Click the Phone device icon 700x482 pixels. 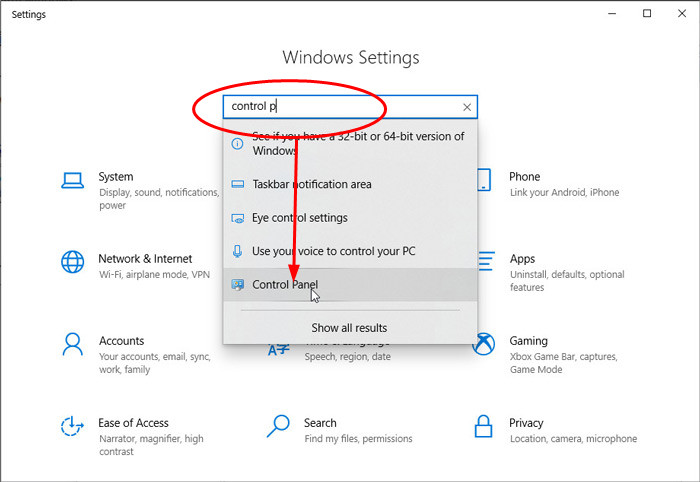click(x=484, y=181)
